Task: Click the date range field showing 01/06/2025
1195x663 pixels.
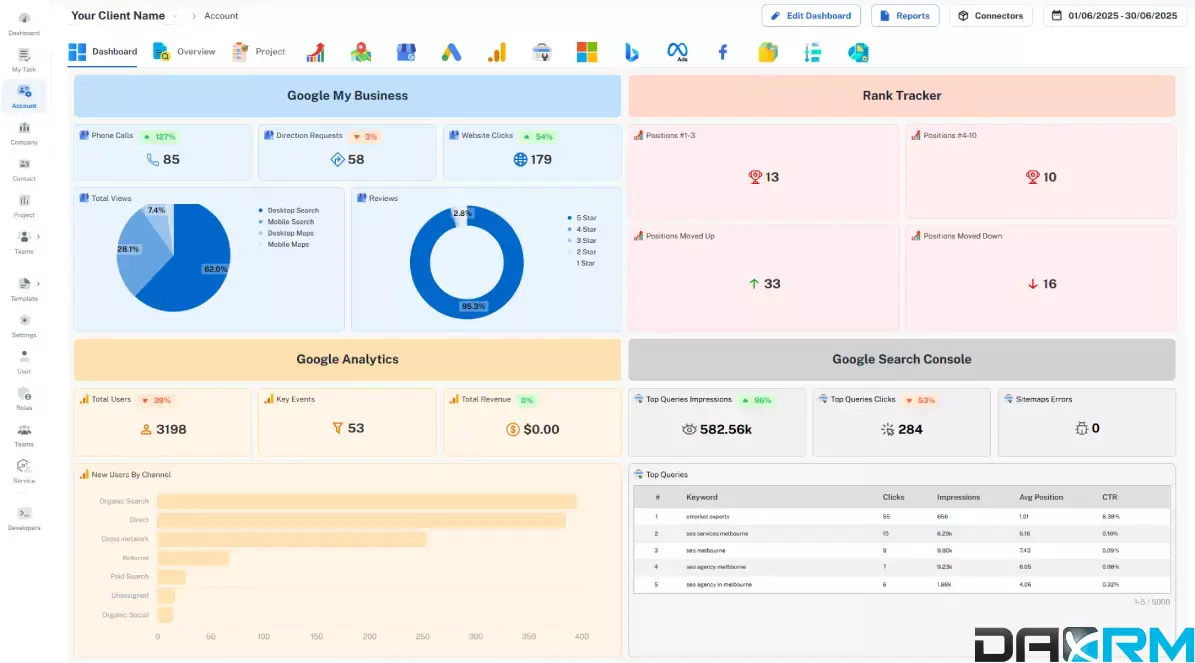Action: coord(1115,15)
